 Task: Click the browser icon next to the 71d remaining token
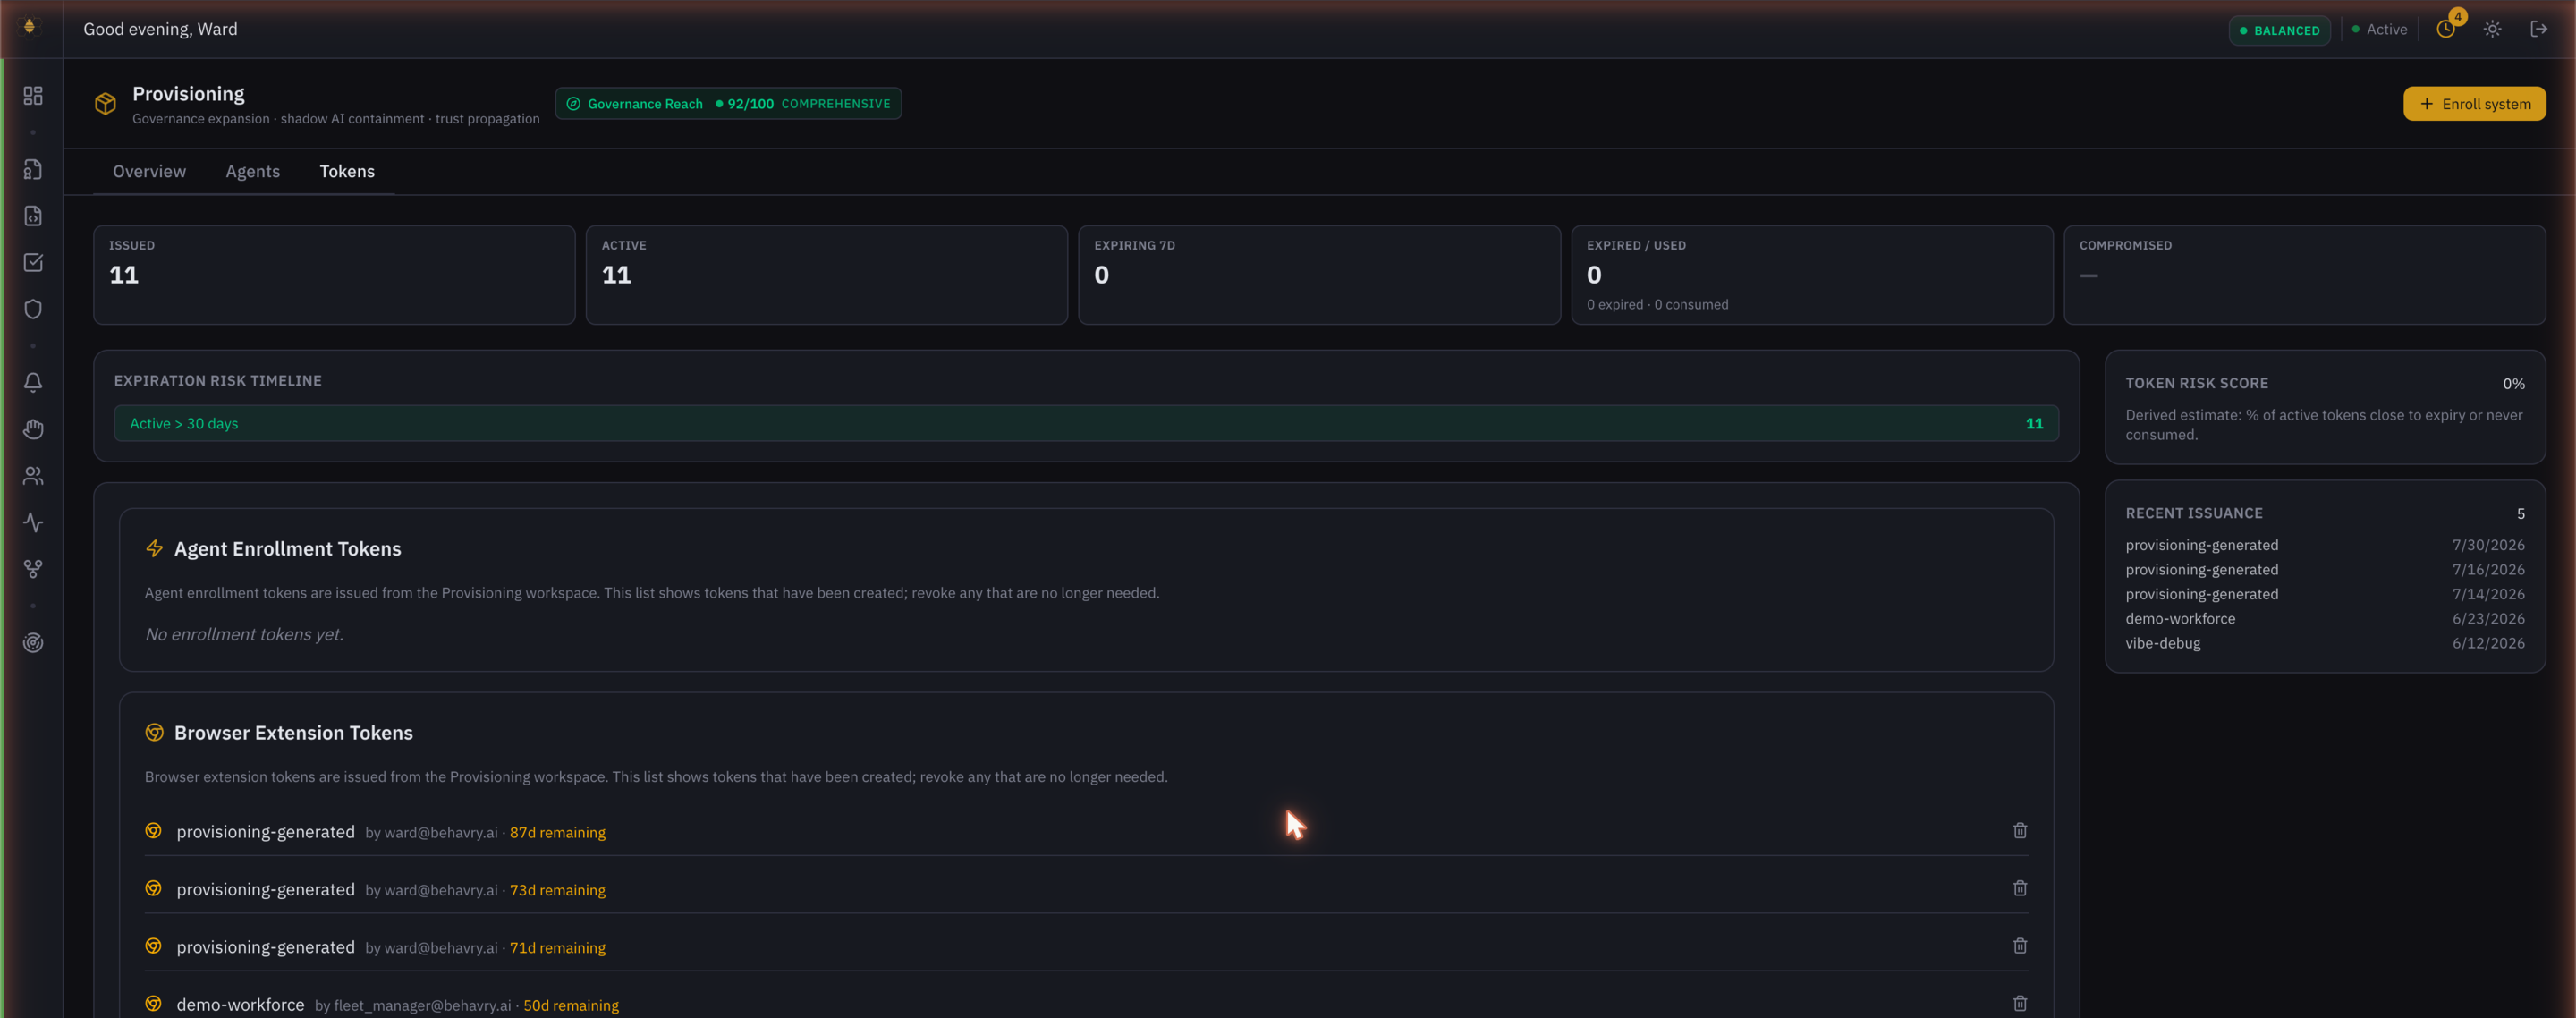(153, 946)
